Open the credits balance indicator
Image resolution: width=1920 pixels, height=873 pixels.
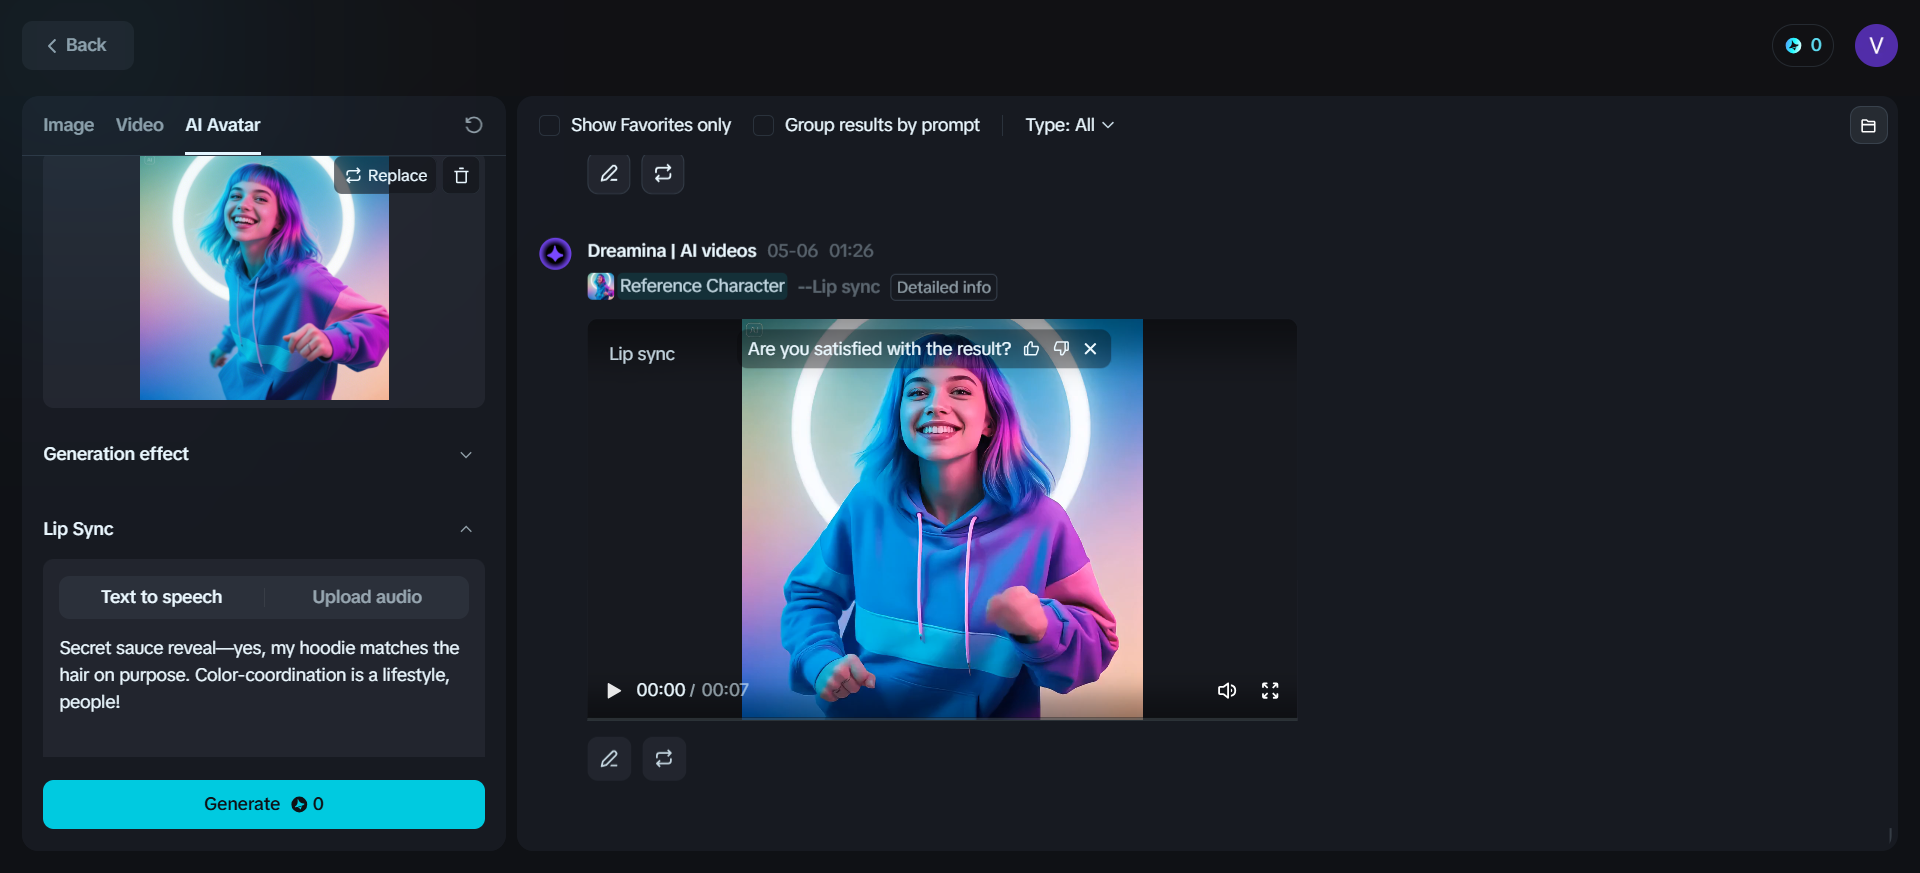point(1803,45)
